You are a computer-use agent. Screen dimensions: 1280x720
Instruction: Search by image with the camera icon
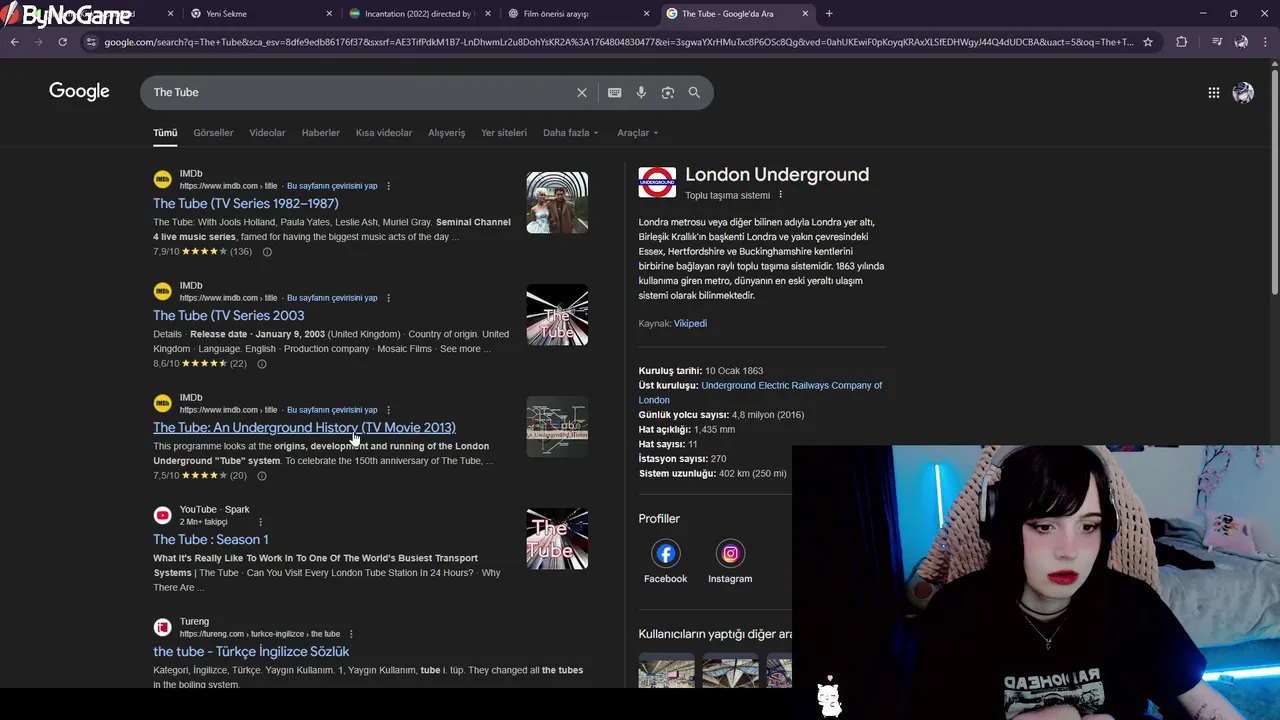668,92
